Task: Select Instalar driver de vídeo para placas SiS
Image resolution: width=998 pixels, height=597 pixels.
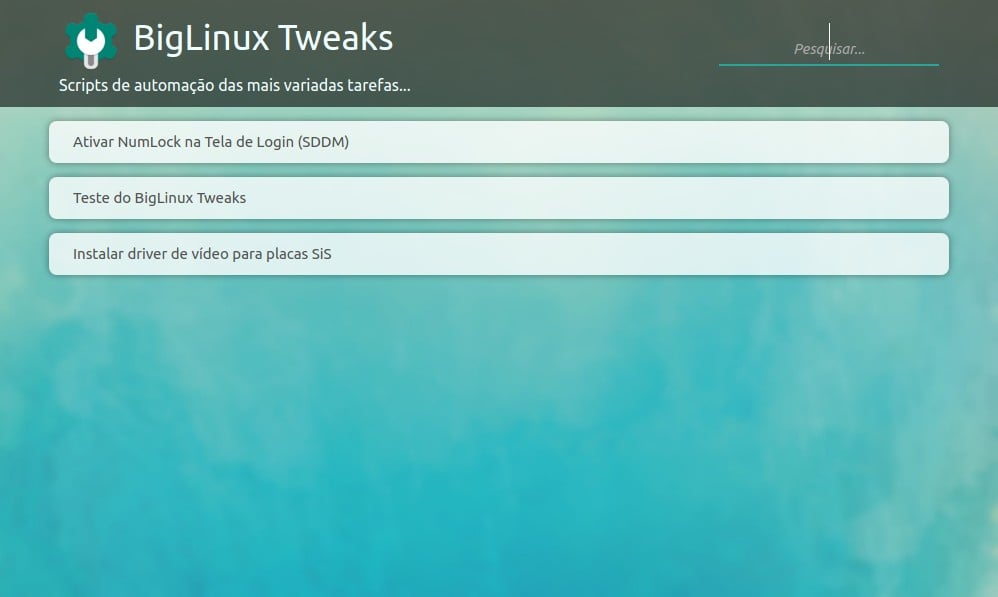Action: click(x=499, y=254)
